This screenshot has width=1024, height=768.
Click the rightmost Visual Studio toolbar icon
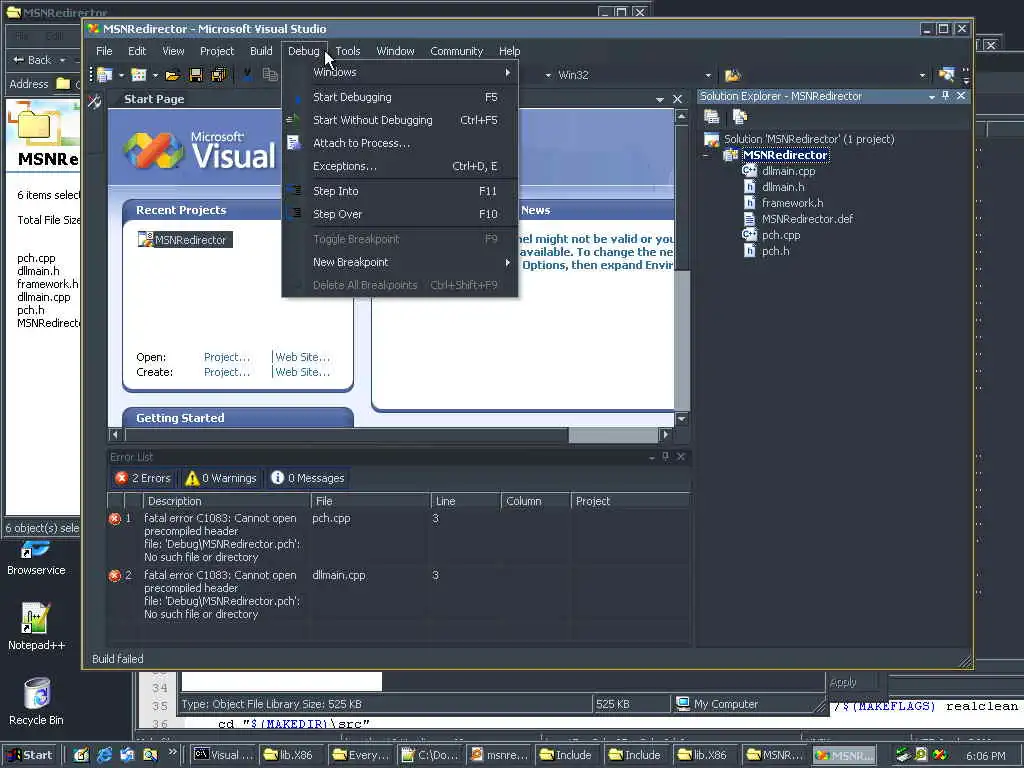[x=946, y=75]
